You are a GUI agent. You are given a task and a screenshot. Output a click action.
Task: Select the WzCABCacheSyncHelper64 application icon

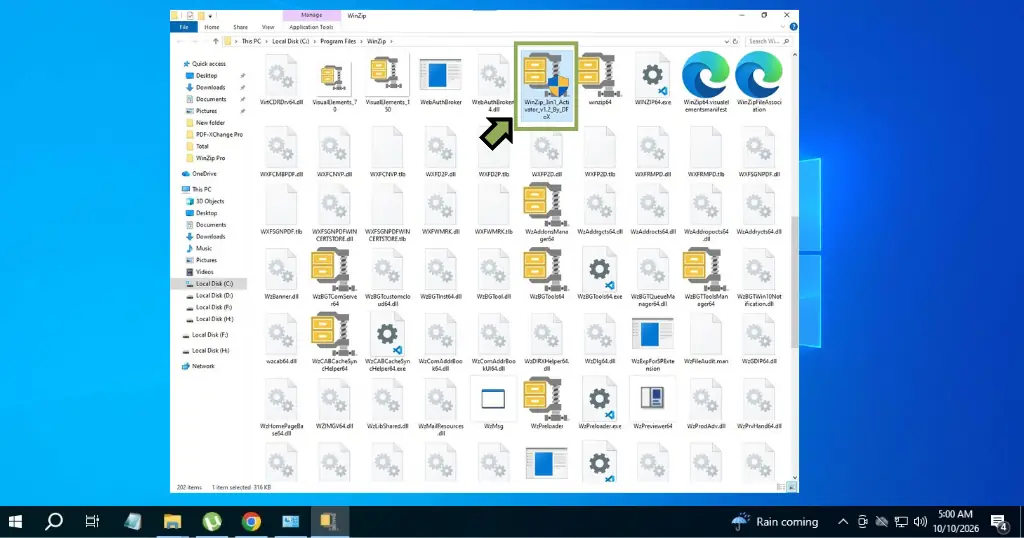coord(334,334)
